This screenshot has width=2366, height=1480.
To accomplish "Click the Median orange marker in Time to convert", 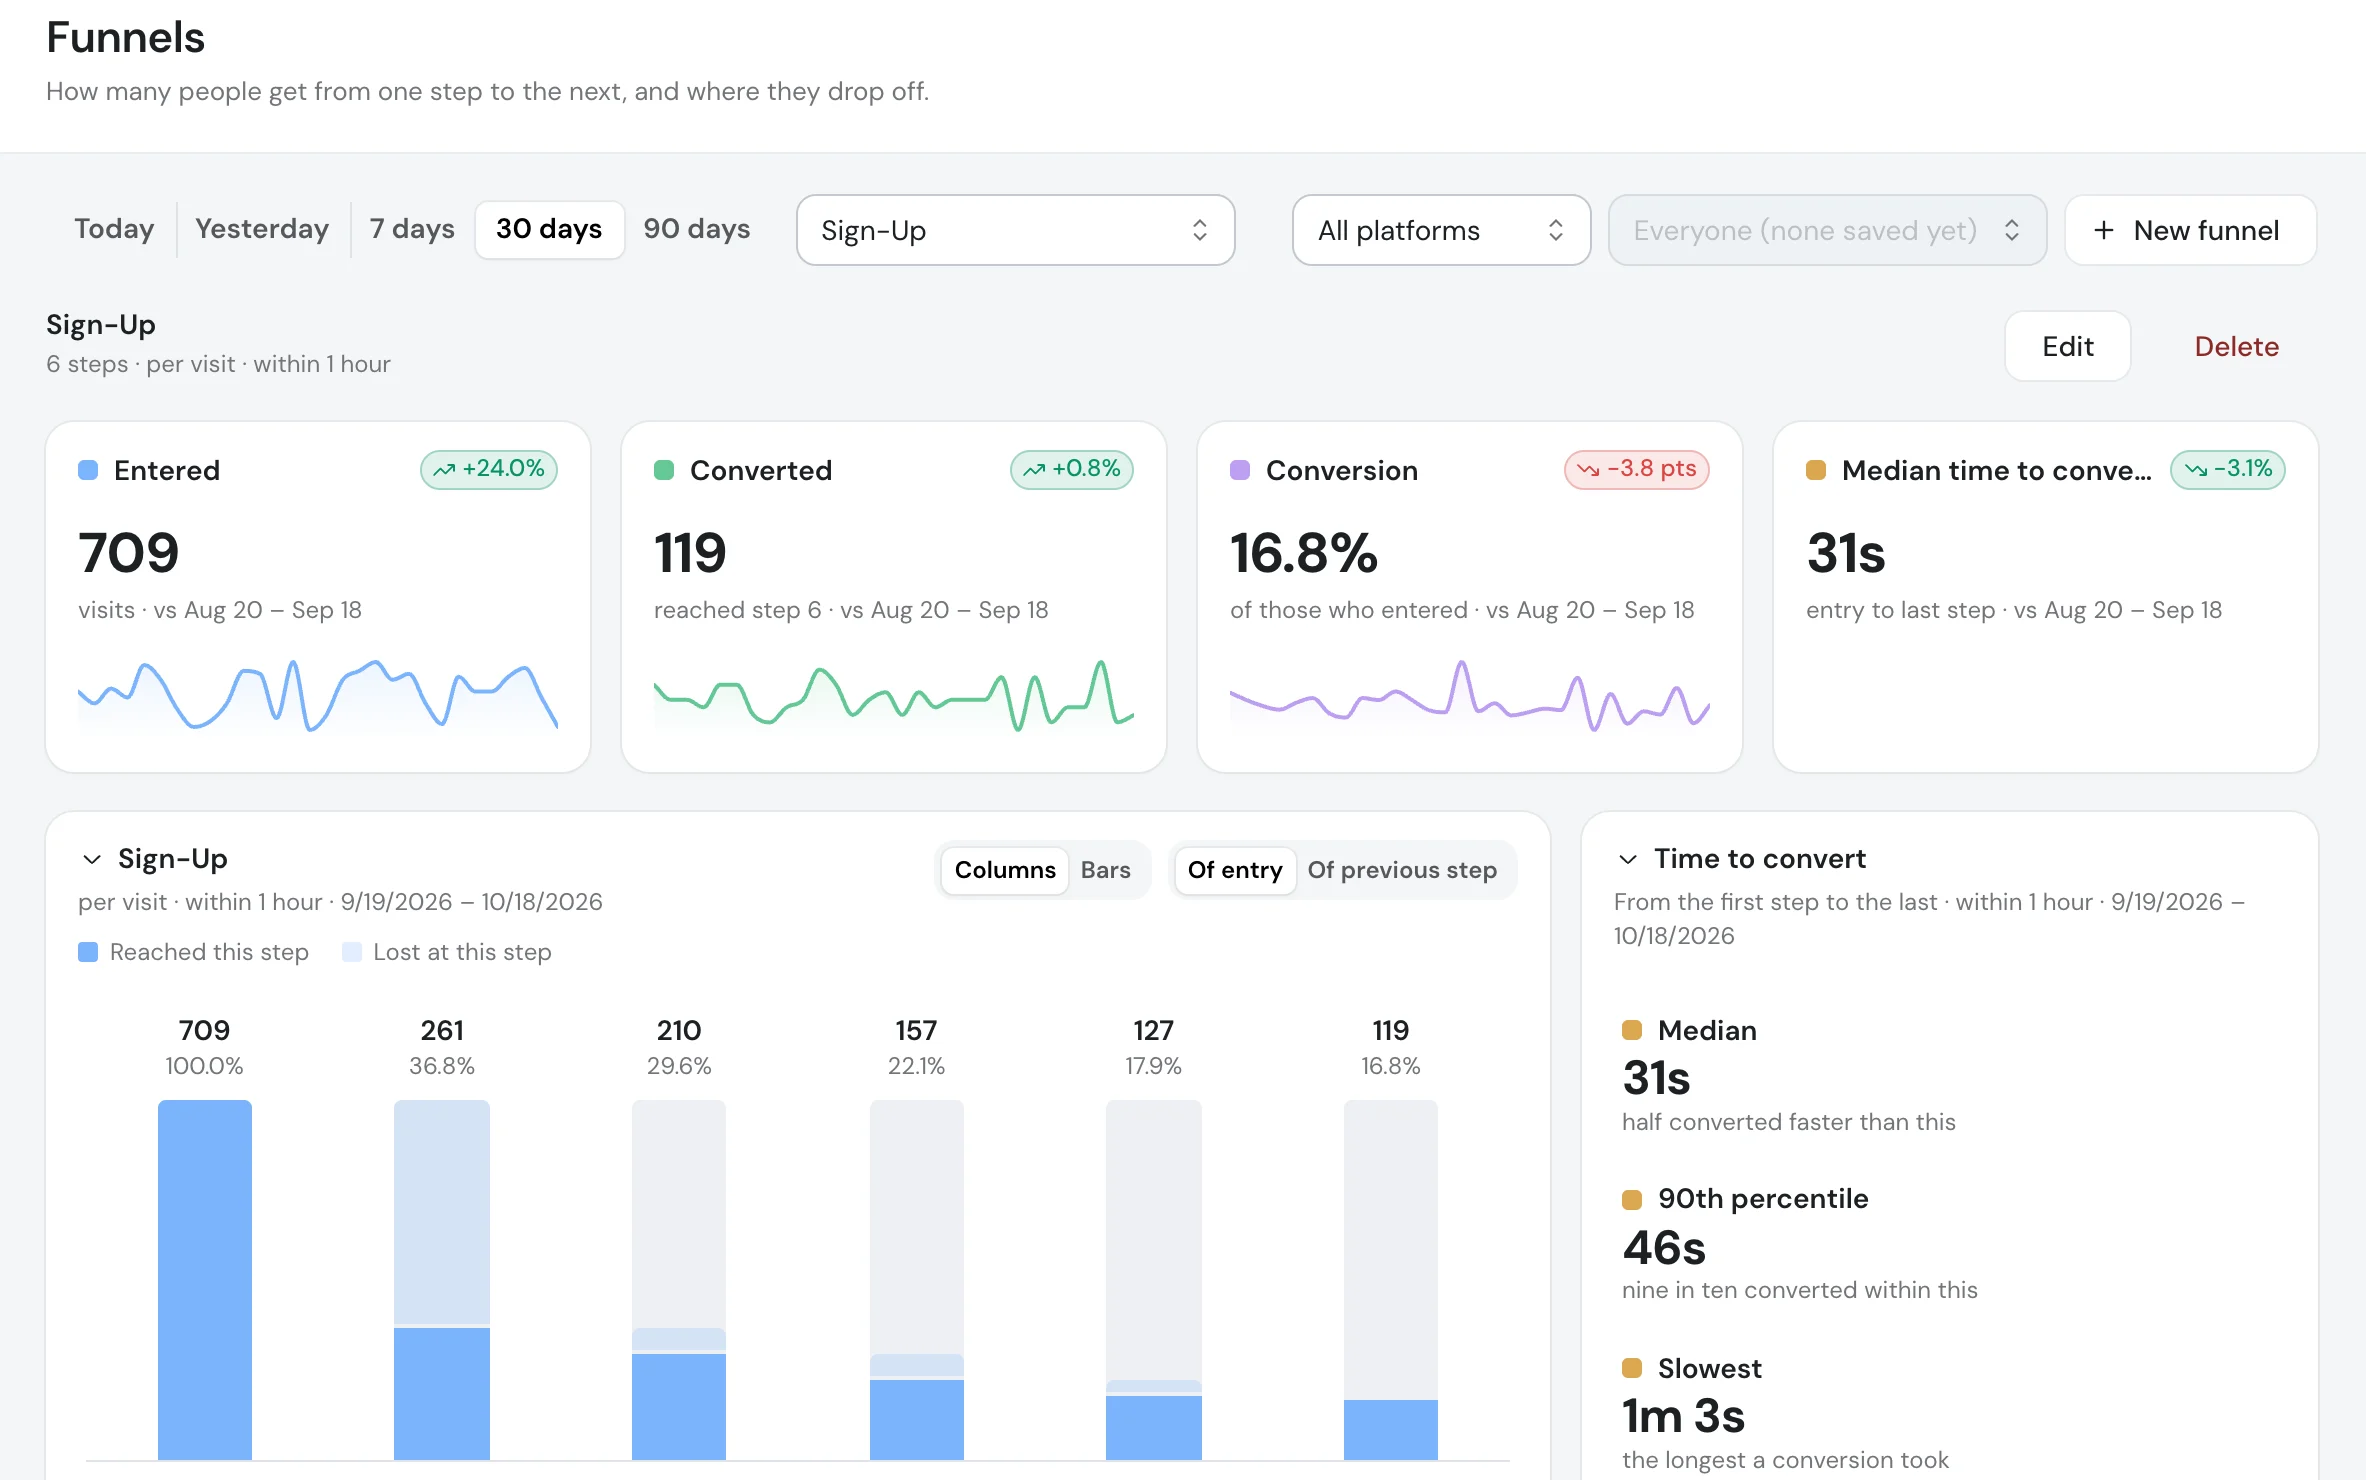I will click(x=1632, y=1030).
